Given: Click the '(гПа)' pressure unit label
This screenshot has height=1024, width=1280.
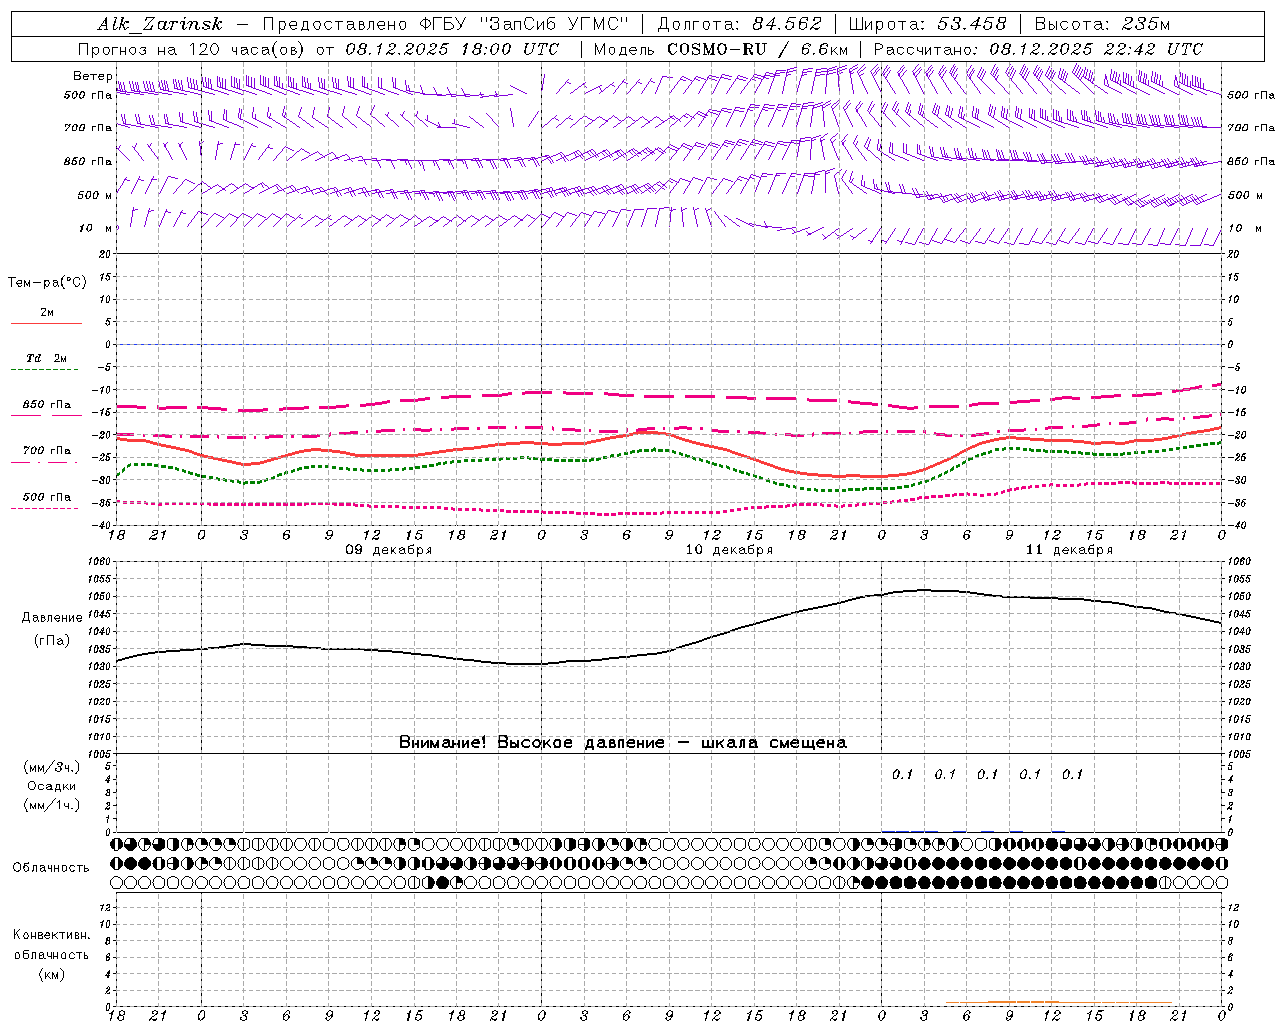Looking at the screenshot, I should 52,641.
